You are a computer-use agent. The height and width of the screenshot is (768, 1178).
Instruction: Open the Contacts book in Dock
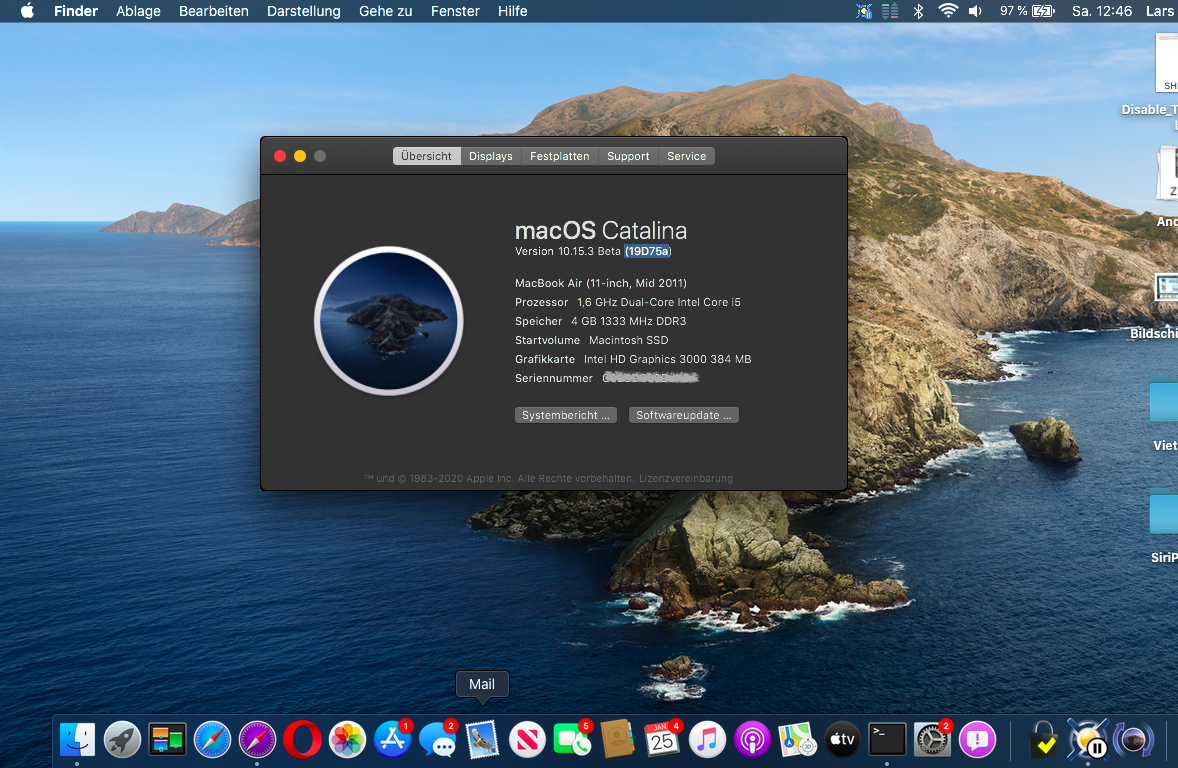(617, 740)
